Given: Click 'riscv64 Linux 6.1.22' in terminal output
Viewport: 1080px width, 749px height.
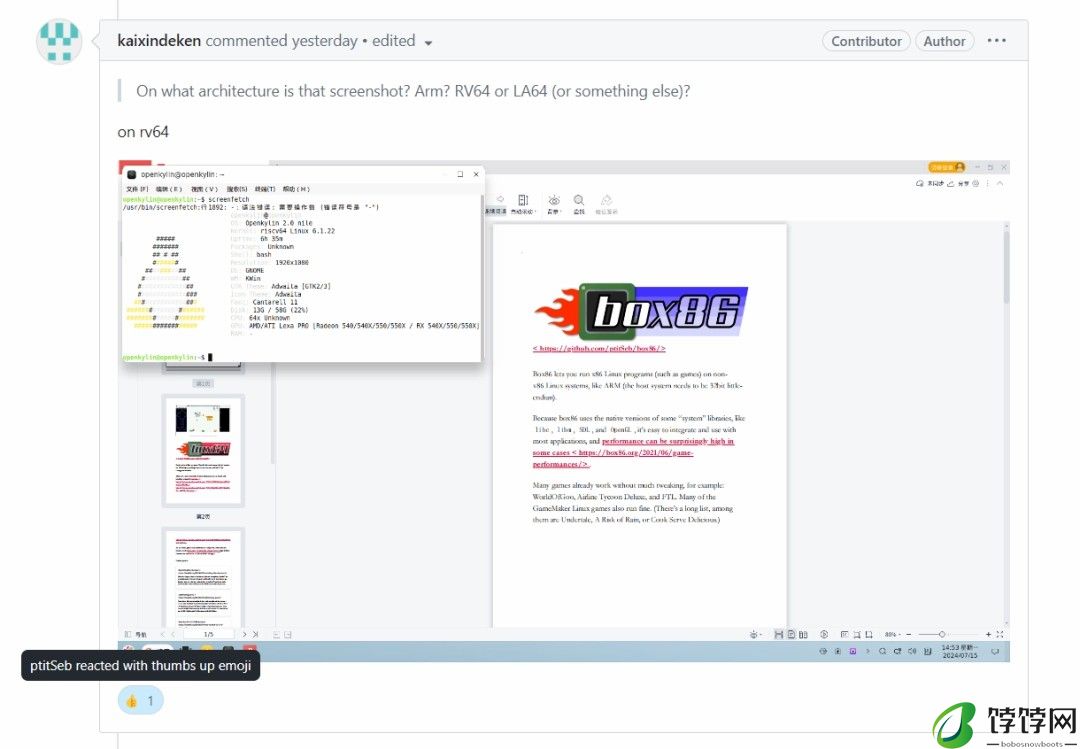Looking at the screenshot, I should point(298,231).
